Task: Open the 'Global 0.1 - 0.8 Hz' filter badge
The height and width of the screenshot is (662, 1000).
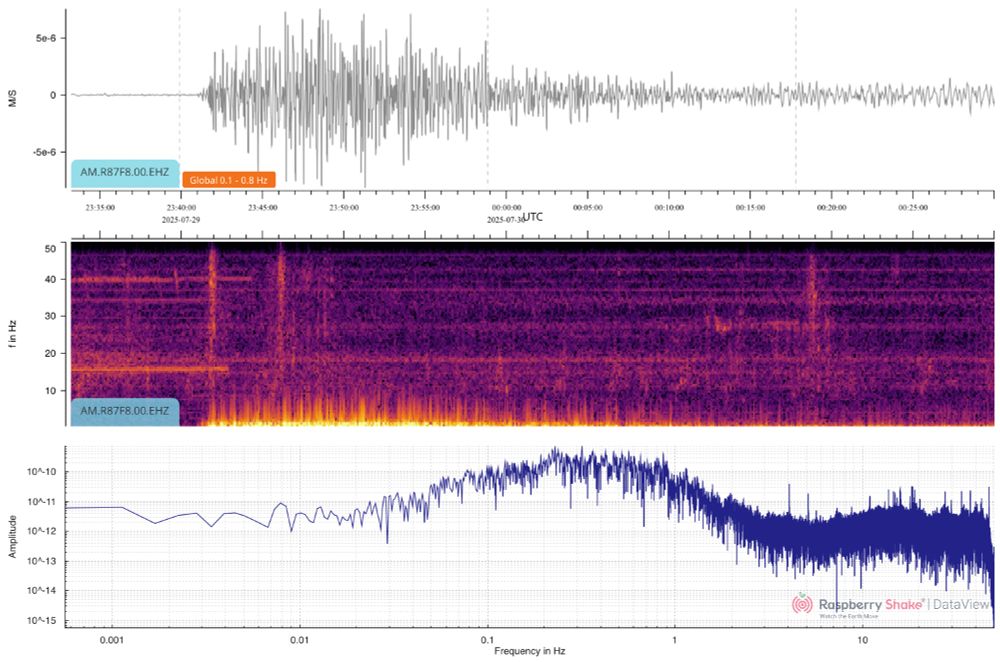Action: pos(228,180)
